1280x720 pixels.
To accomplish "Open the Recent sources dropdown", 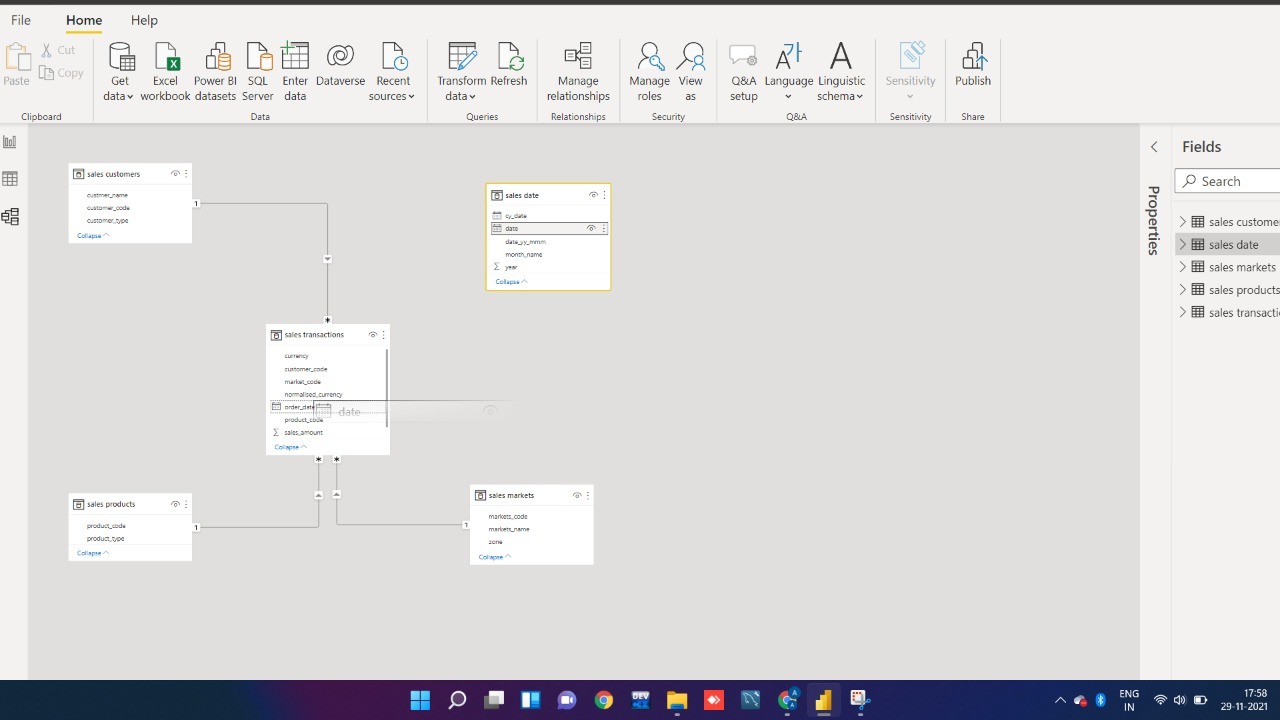I will (x=392, y=72).
